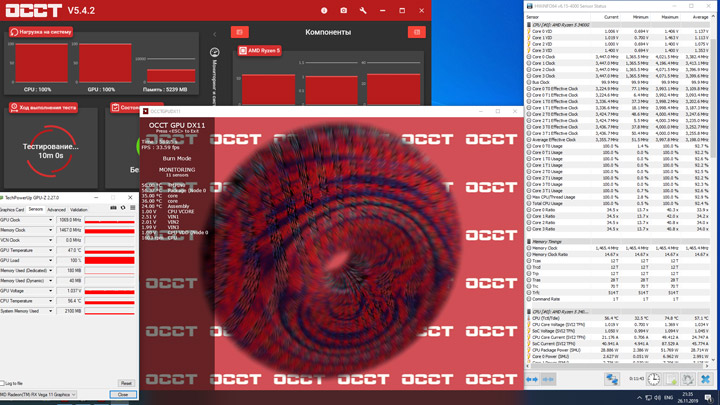This screenshot has height=405, width=720.
Task: Open the GPU Load sensor dropdown
Action: [x=51, y=260]
